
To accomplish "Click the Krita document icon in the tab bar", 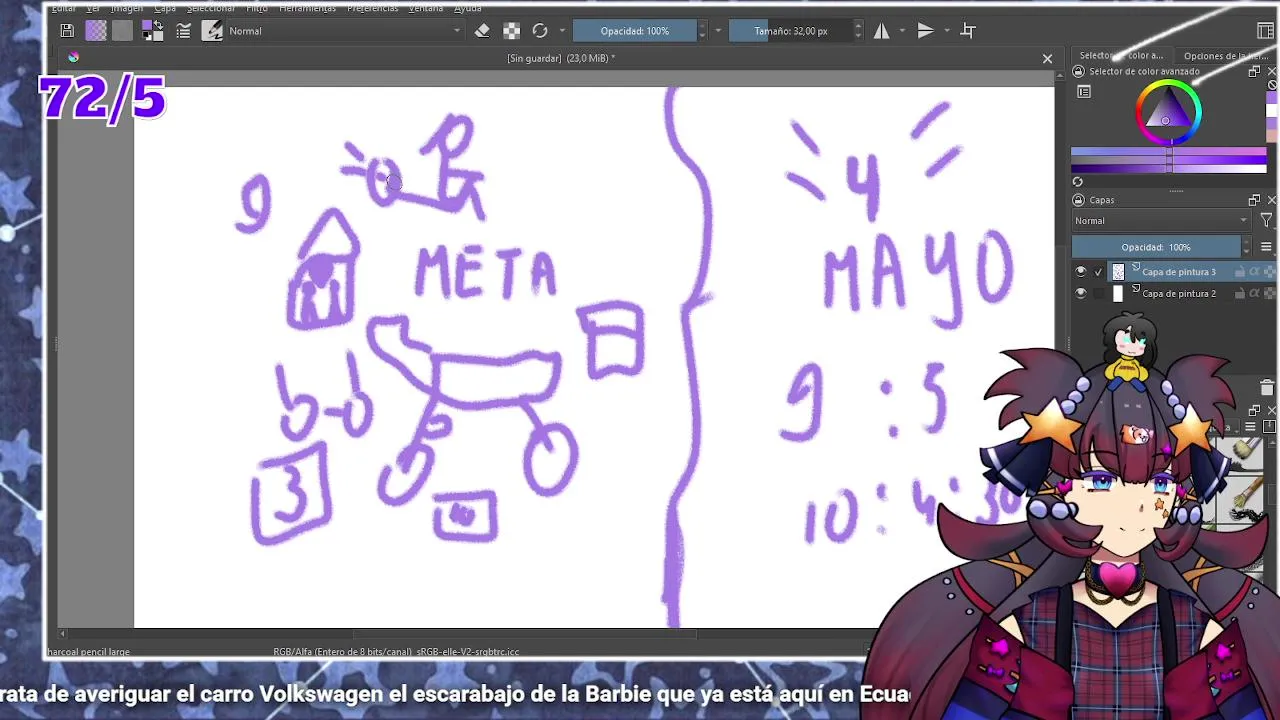I will (73, 58).
